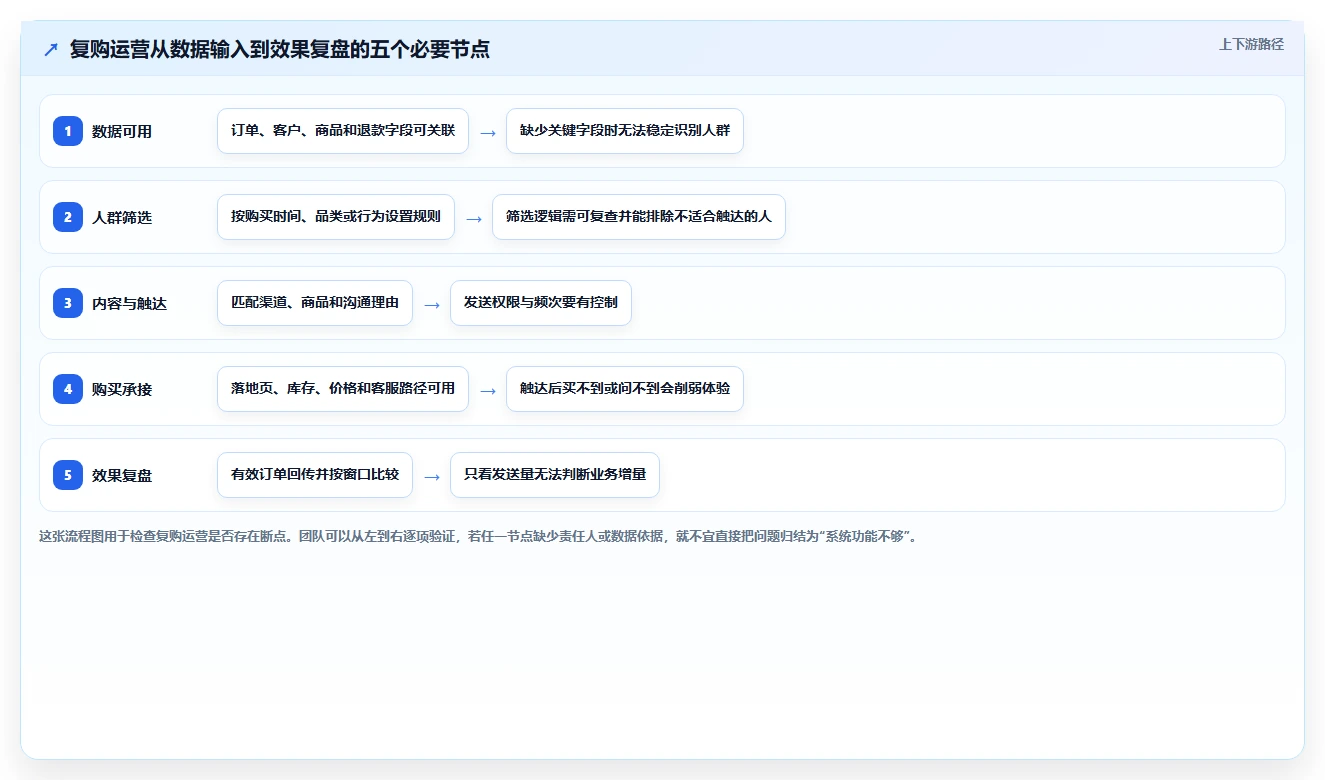Viewport: 1325px width, 780px height.
Task: Click the arrow in the 数据可用 row
Action: pos(488,132)
